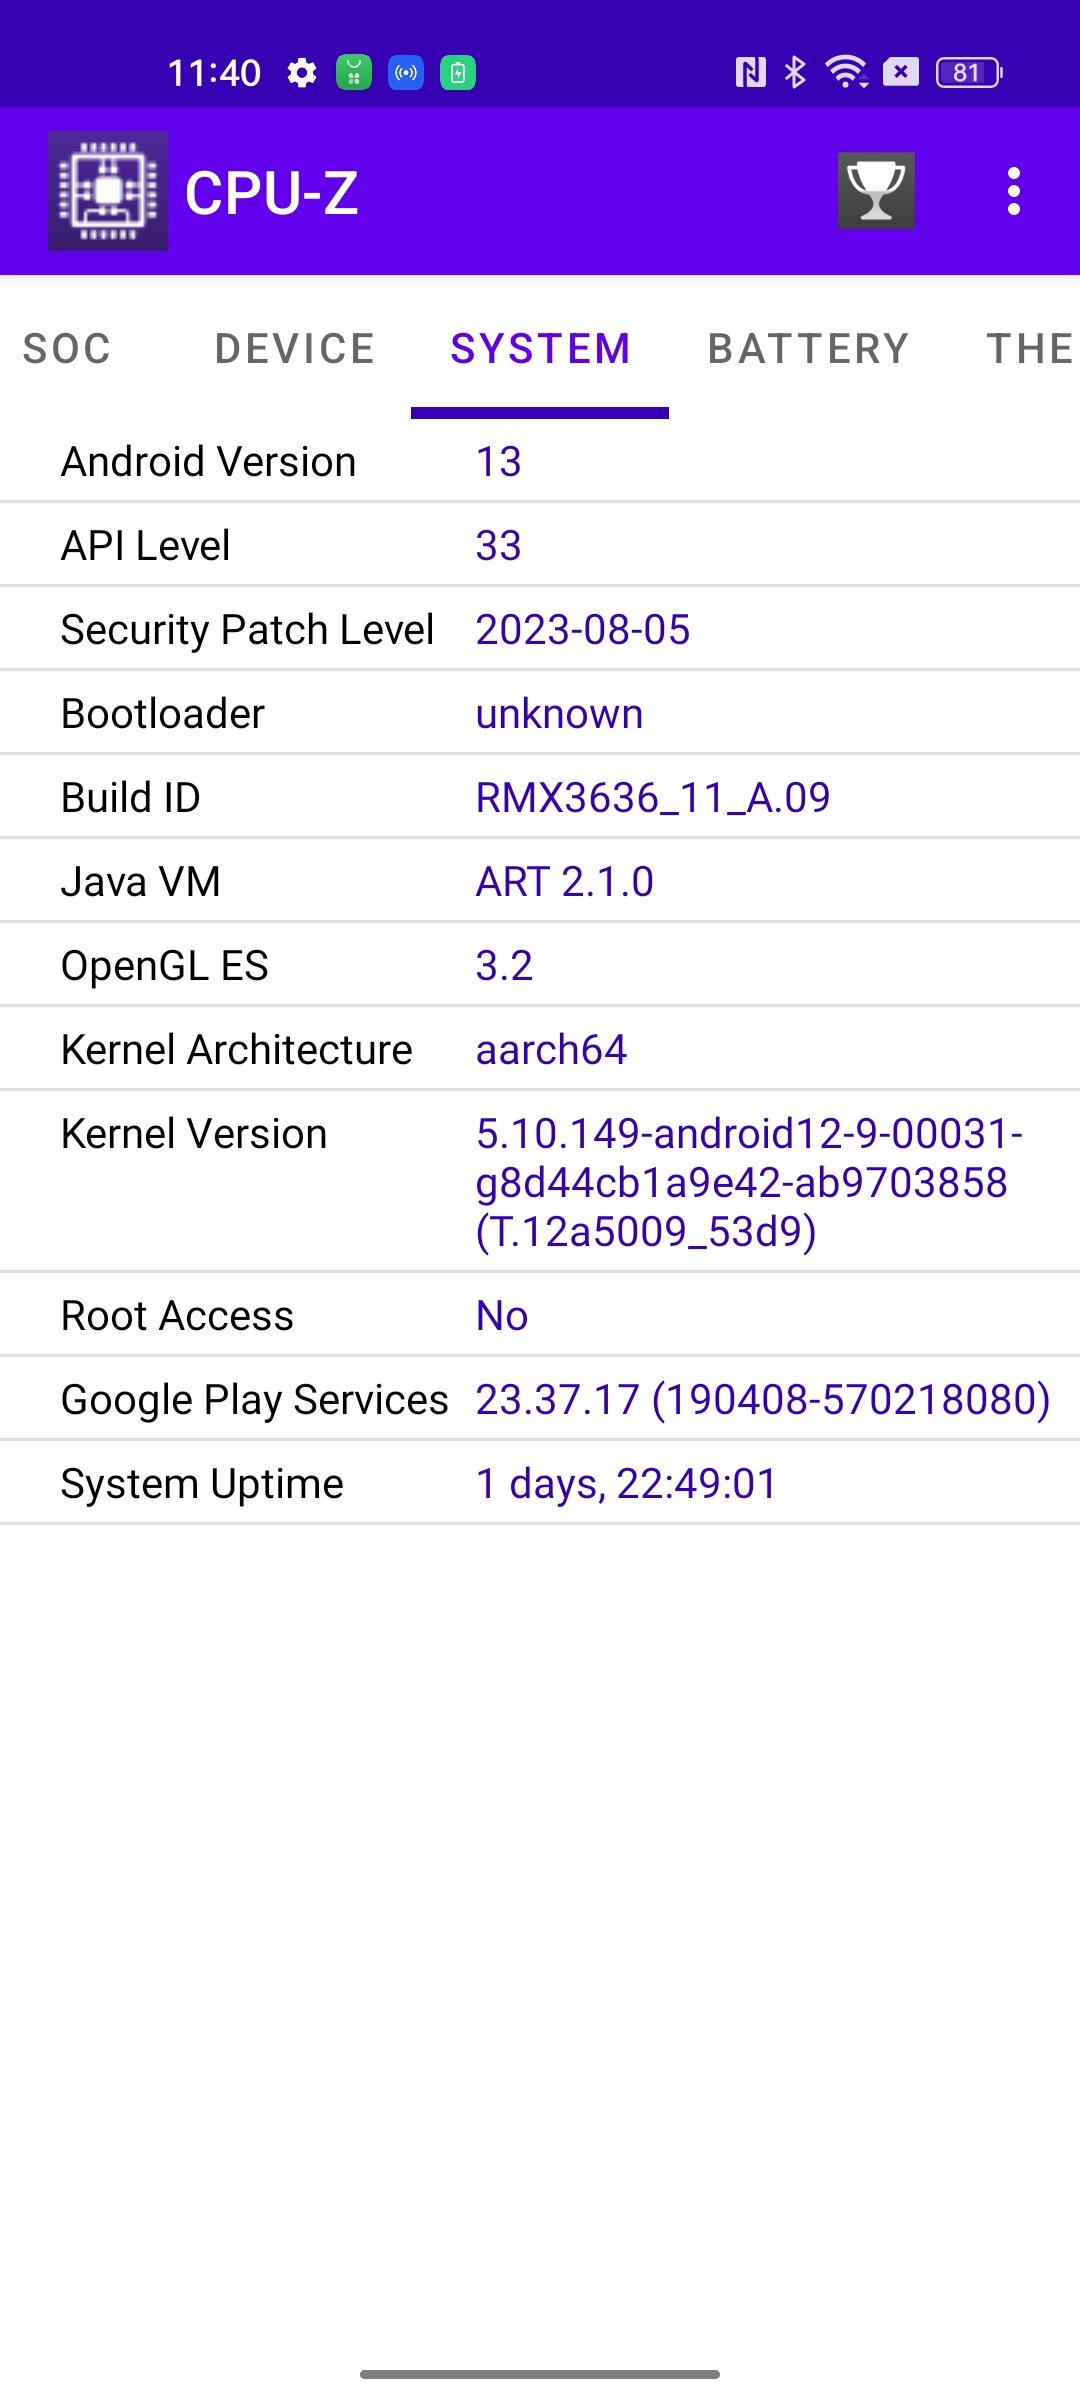The width and height of the screenshot is (1080, 2400).
Task: Tap the home gesture bar
Action: point(540,2374)
